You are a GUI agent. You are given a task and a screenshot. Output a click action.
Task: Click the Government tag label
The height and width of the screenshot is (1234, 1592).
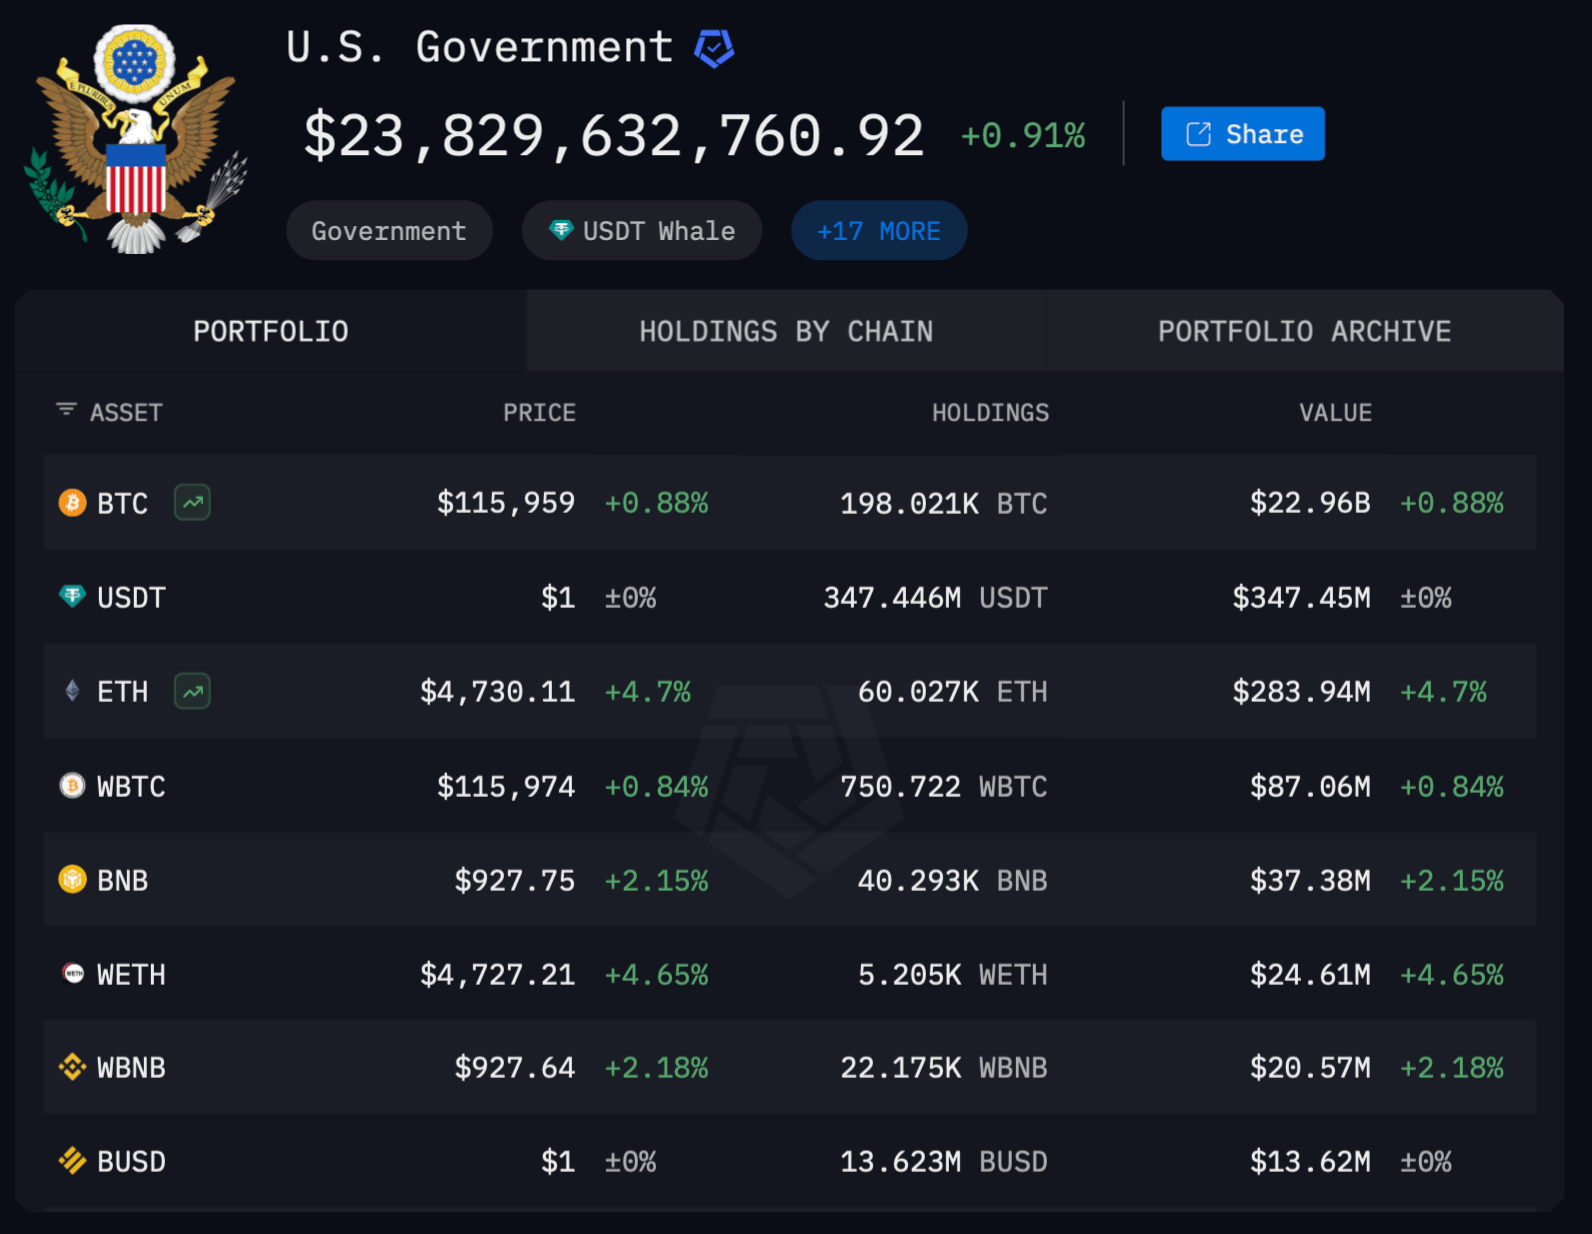(x=389, y=231)
